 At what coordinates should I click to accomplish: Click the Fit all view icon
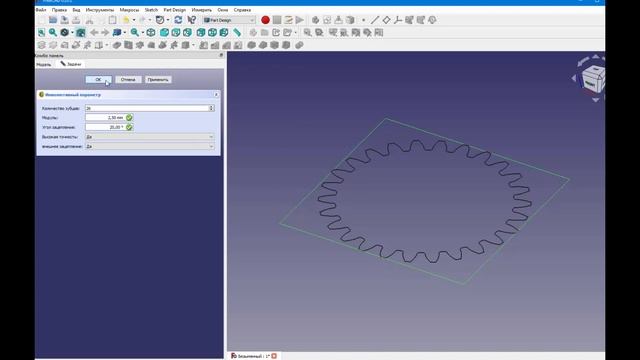click(x=42, y=33)
